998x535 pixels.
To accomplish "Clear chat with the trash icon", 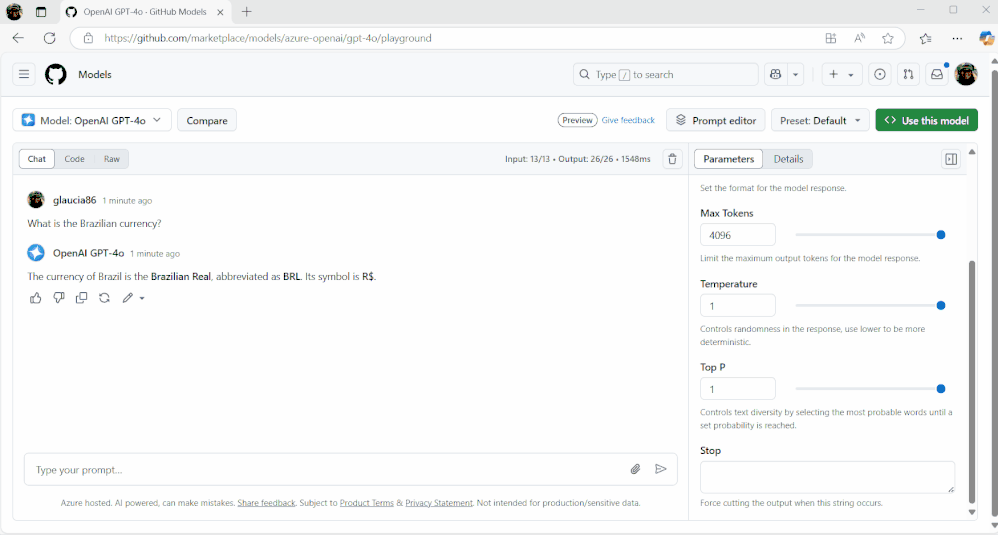I will (672, 159).
